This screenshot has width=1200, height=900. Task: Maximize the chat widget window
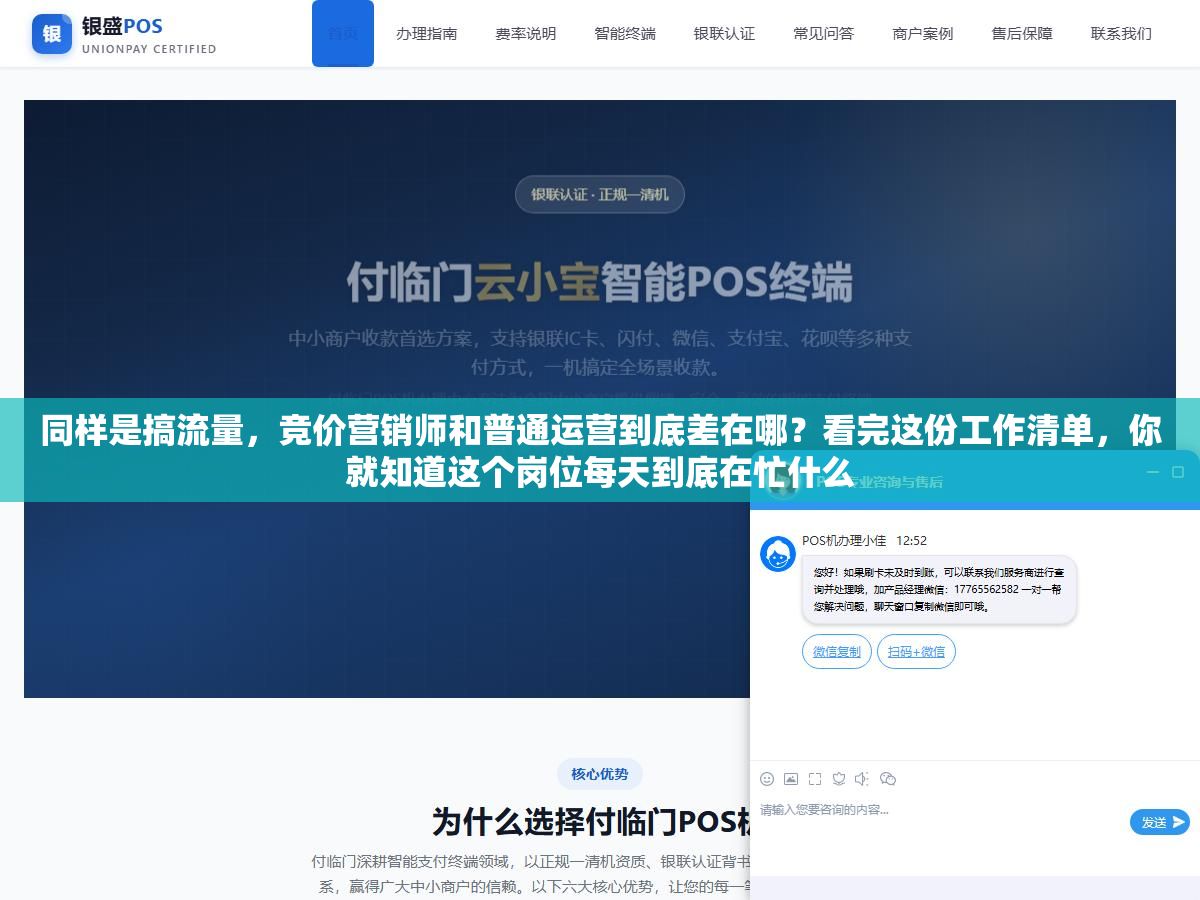click(1178, 472)
